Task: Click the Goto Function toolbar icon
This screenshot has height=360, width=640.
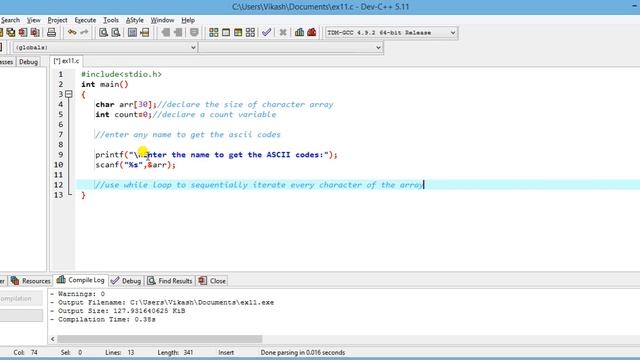Action: pos(132,33)
